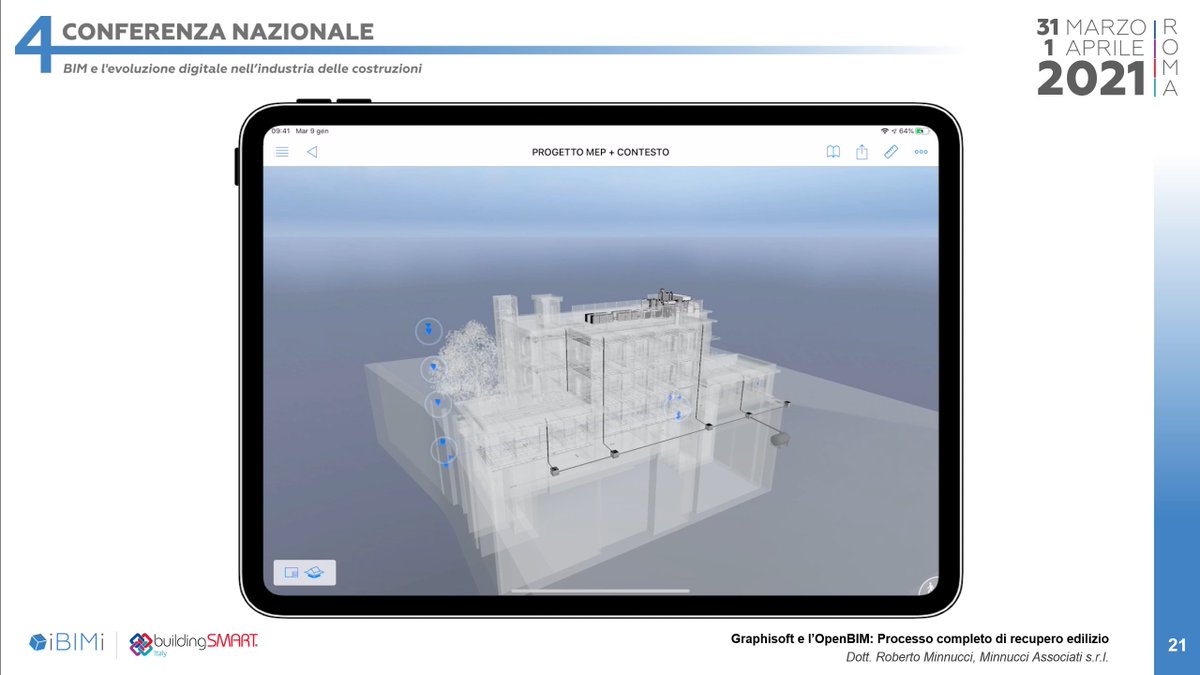Screen dimensions: 1200x675
Task: Click the iBIMi logo
Action: [66, 641]
